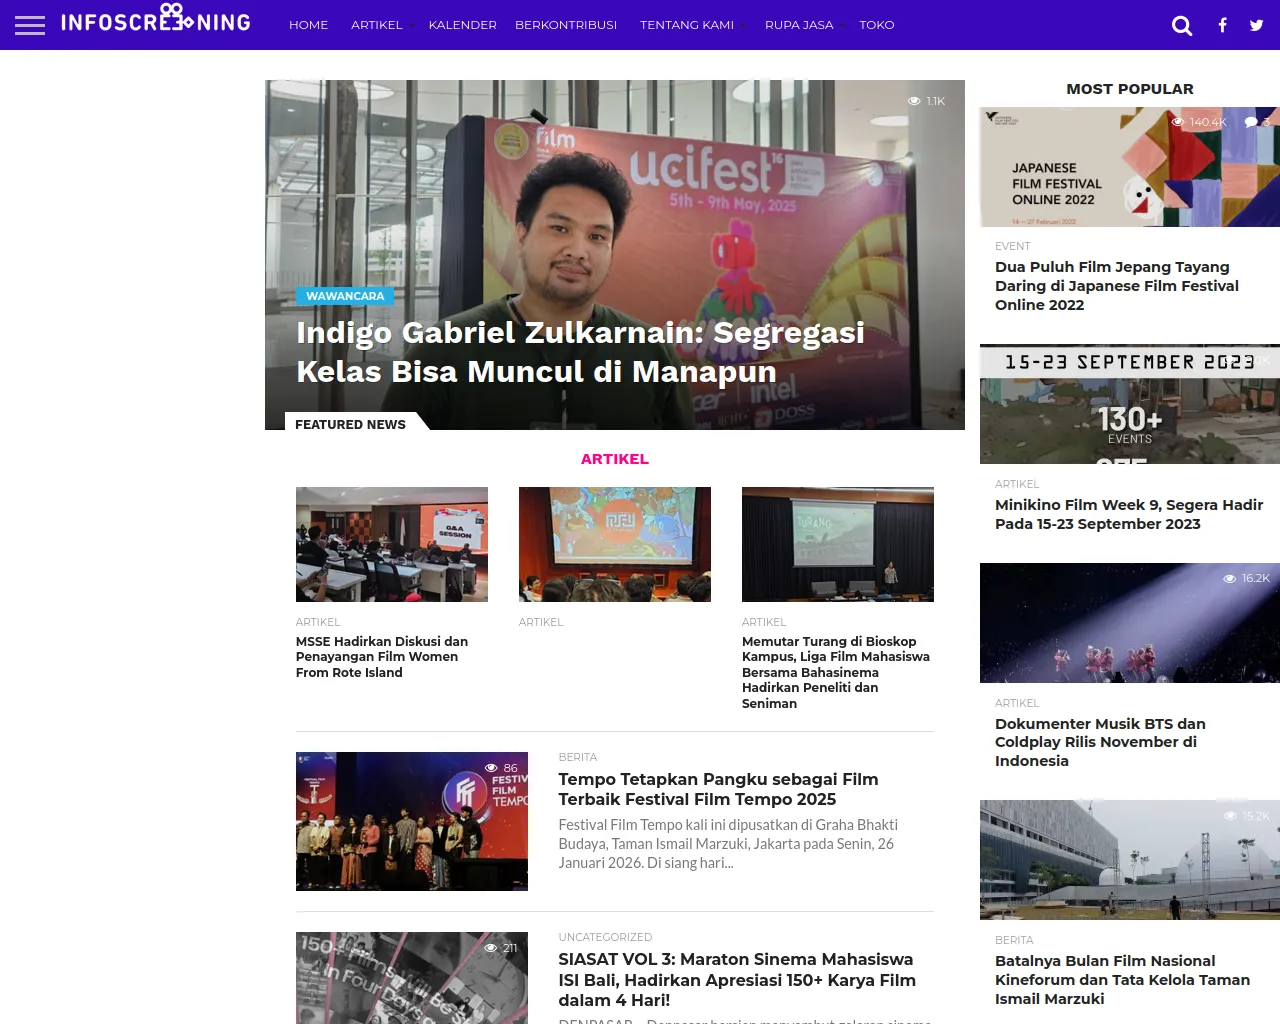Read MSSE Hadirkan Diskusi article
This screenshot has height=1024, width=1280.
[382, 657]
